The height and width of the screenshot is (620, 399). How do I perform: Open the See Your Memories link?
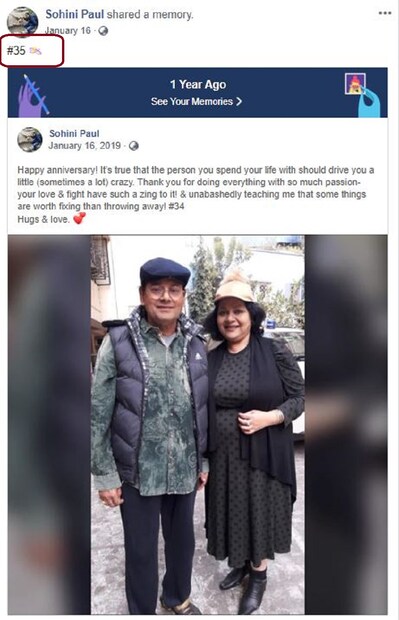point(196,102)
